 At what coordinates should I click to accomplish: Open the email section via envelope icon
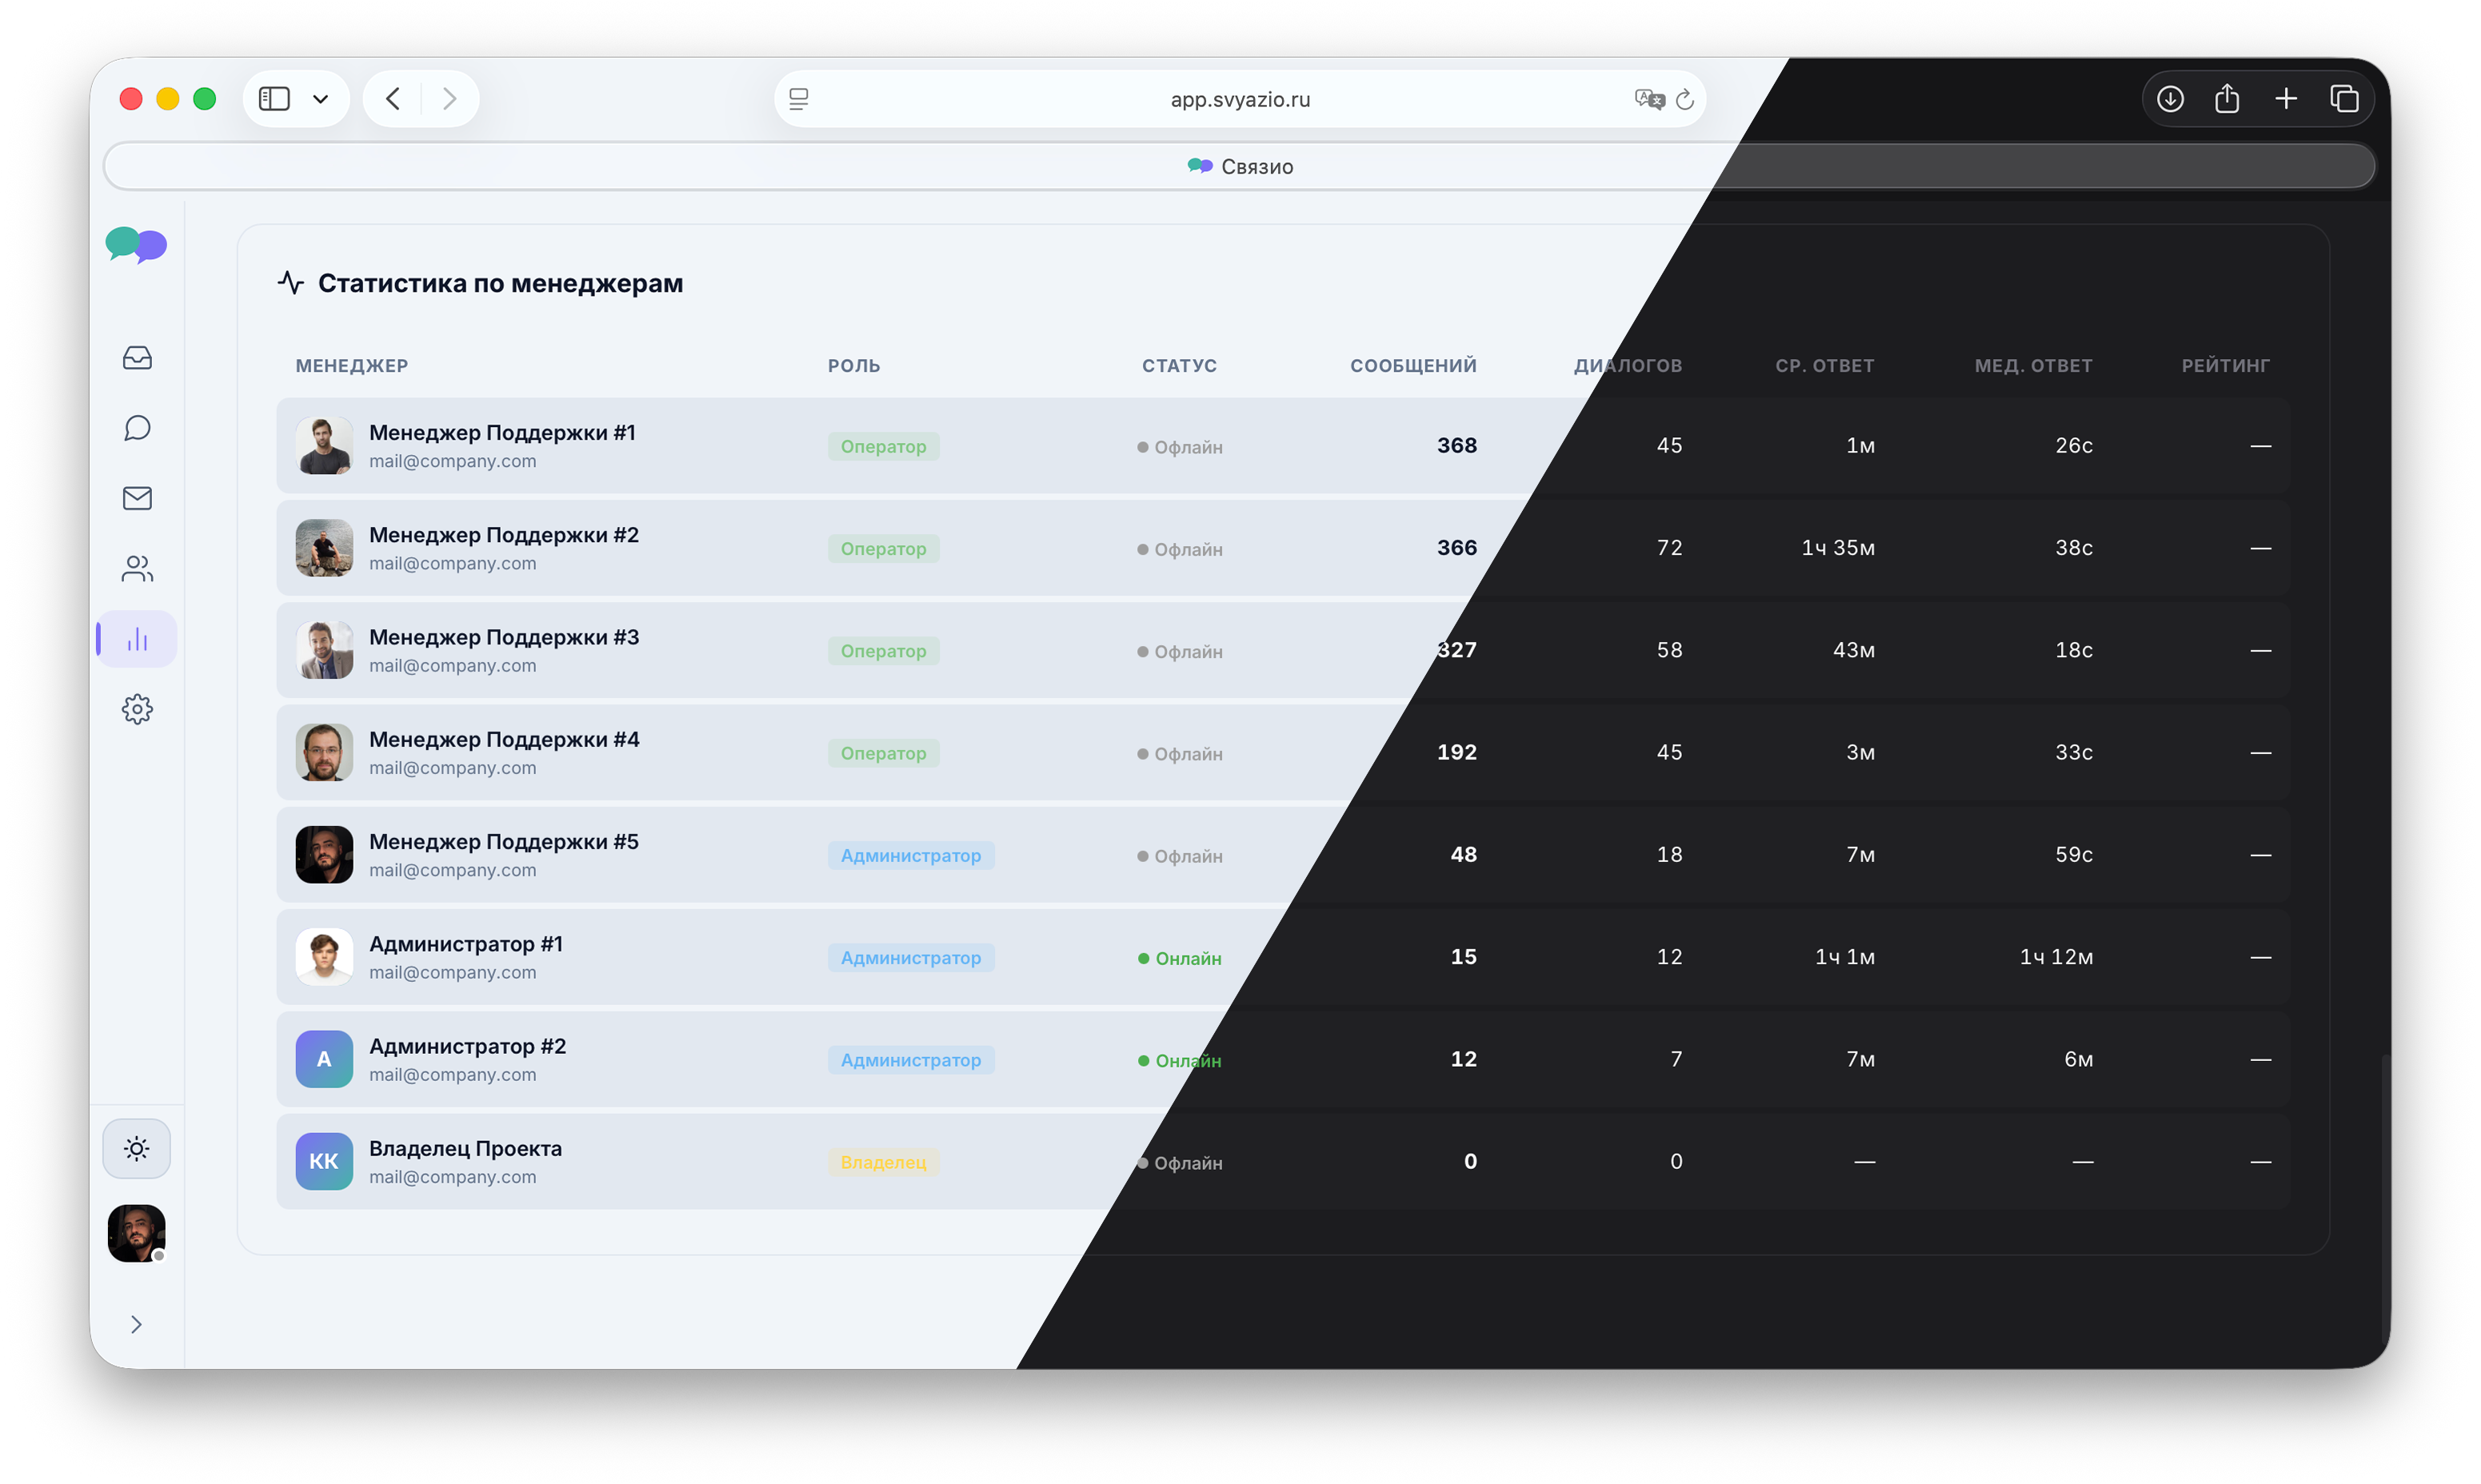[137, 498]
